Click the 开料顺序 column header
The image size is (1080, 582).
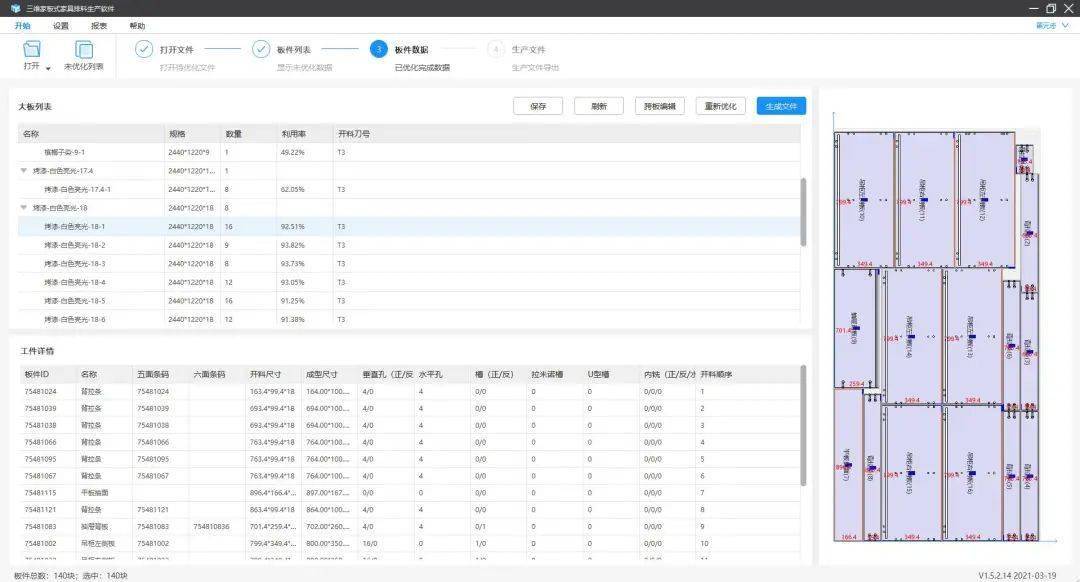[747, 375]
